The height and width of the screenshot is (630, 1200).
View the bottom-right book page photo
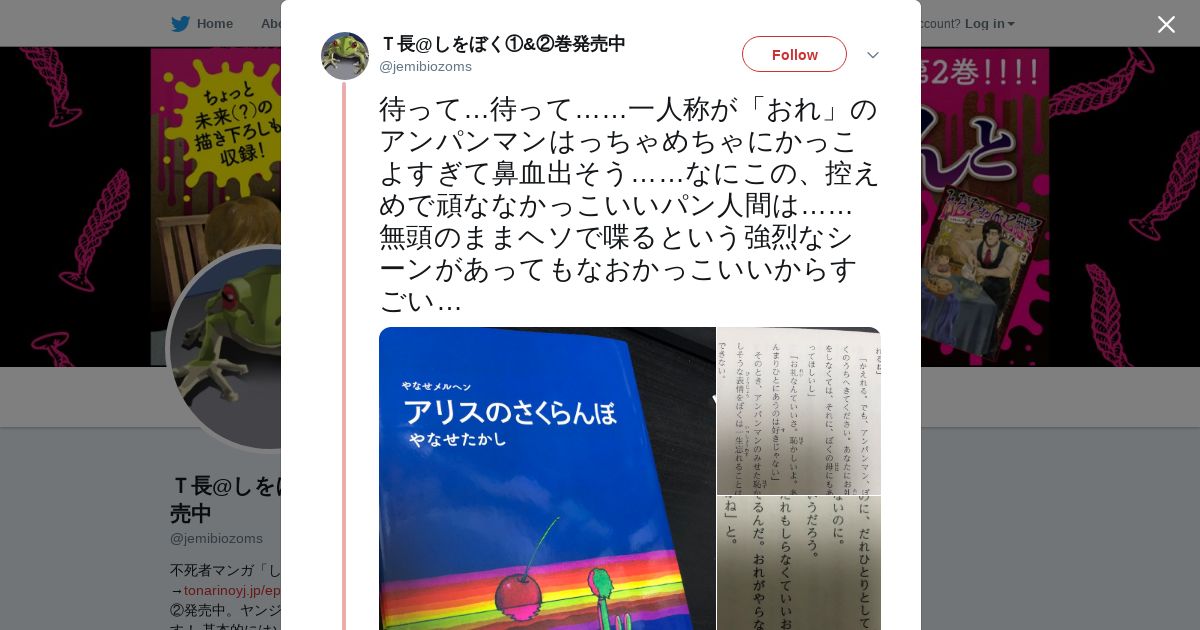click(799, 563)
